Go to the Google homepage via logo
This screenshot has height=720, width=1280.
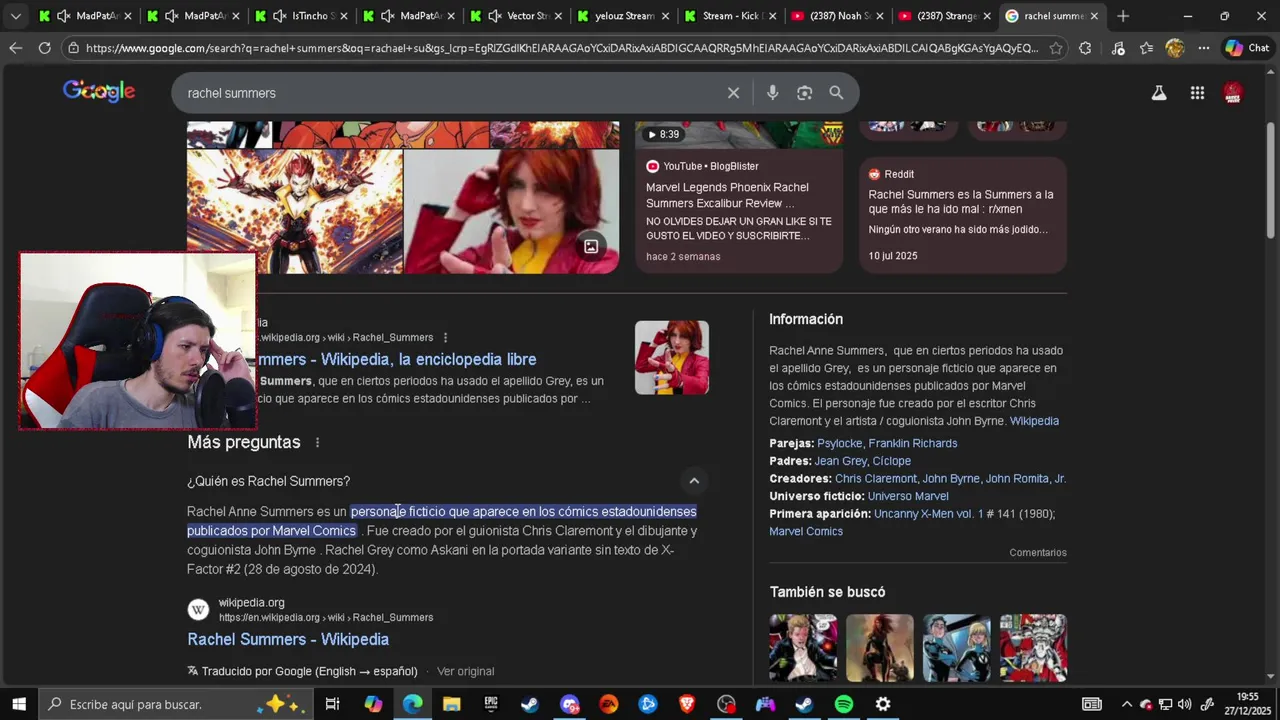[99, 91]
